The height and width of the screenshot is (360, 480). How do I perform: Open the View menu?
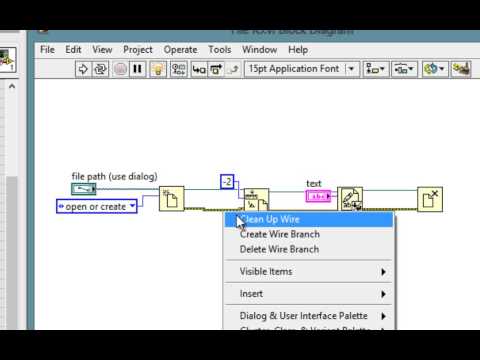tap(102, 50)
